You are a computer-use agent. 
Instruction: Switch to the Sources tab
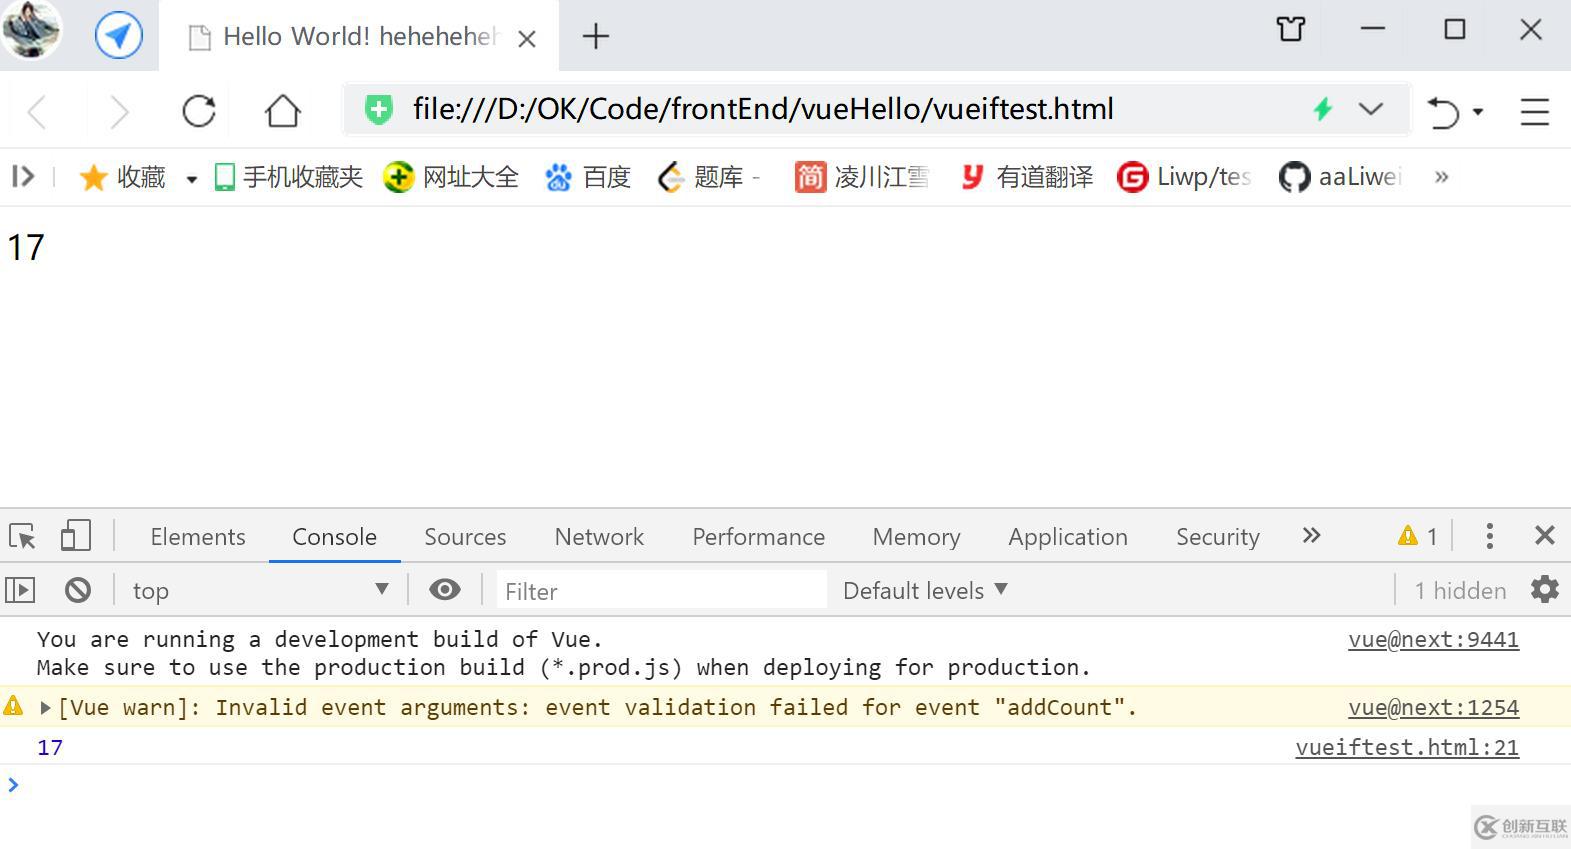pos(465,537)
